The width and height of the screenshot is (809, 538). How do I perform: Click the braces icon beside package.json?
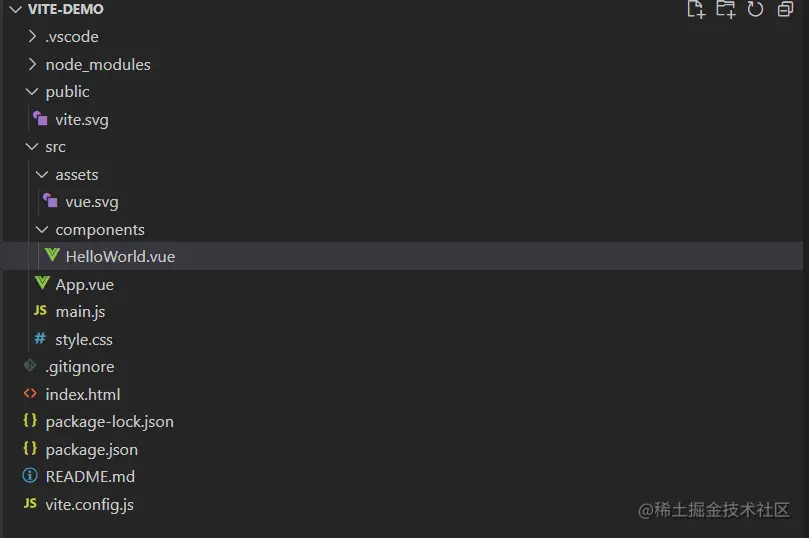30,449
